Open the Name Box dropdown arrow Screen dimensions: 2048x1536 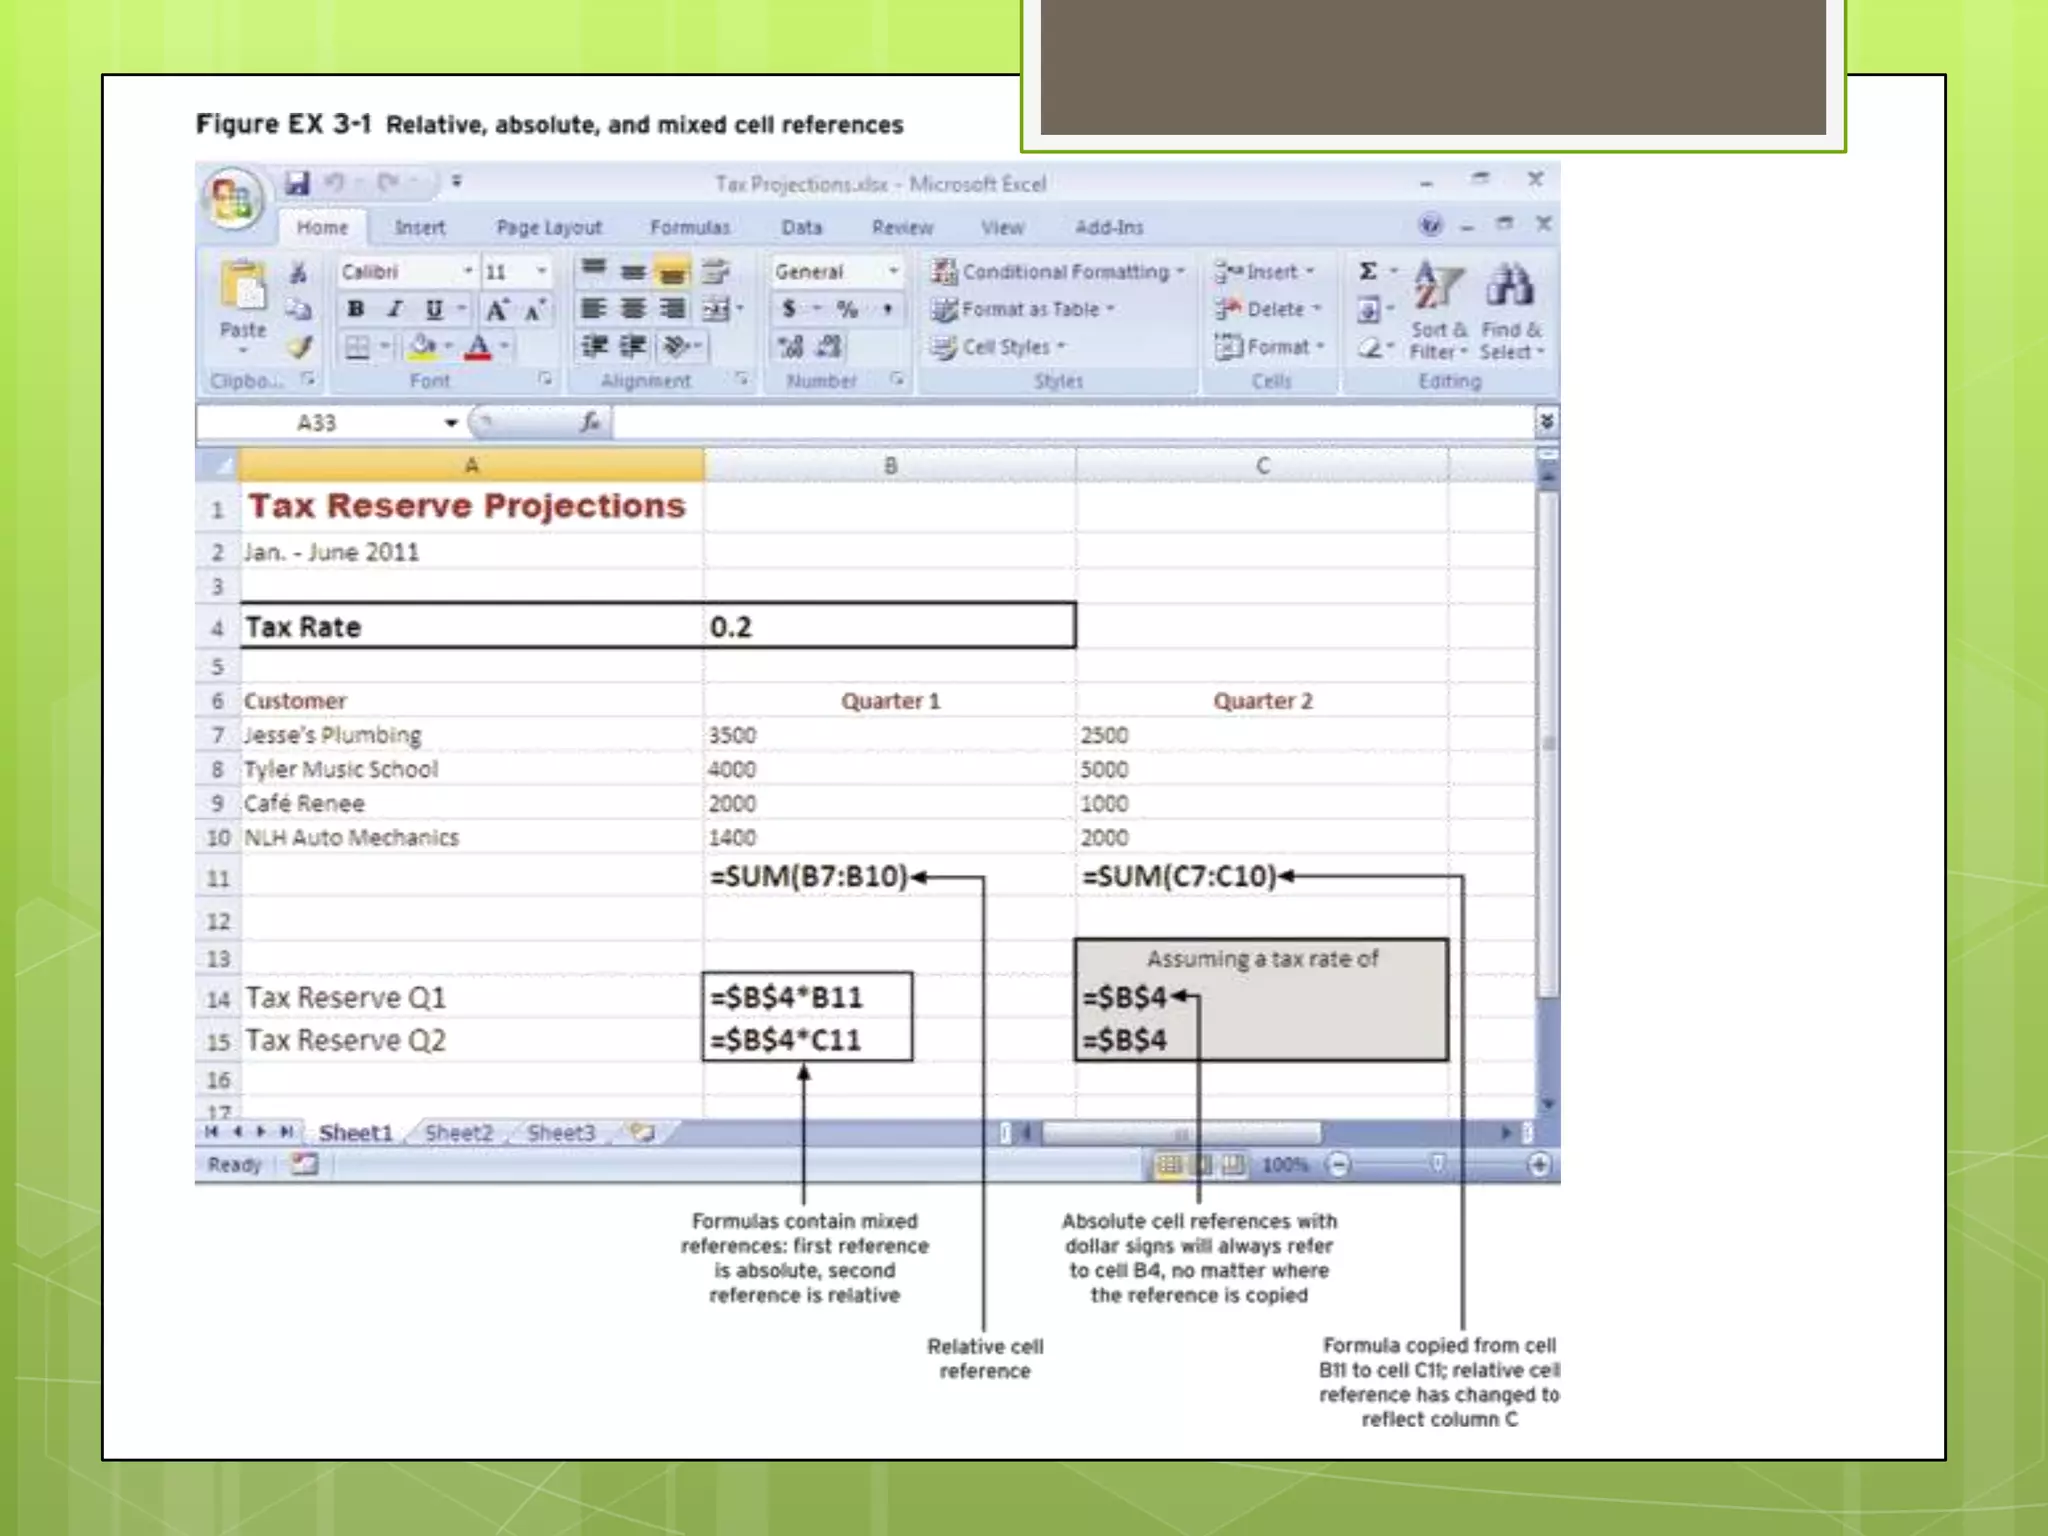[451, 423]
